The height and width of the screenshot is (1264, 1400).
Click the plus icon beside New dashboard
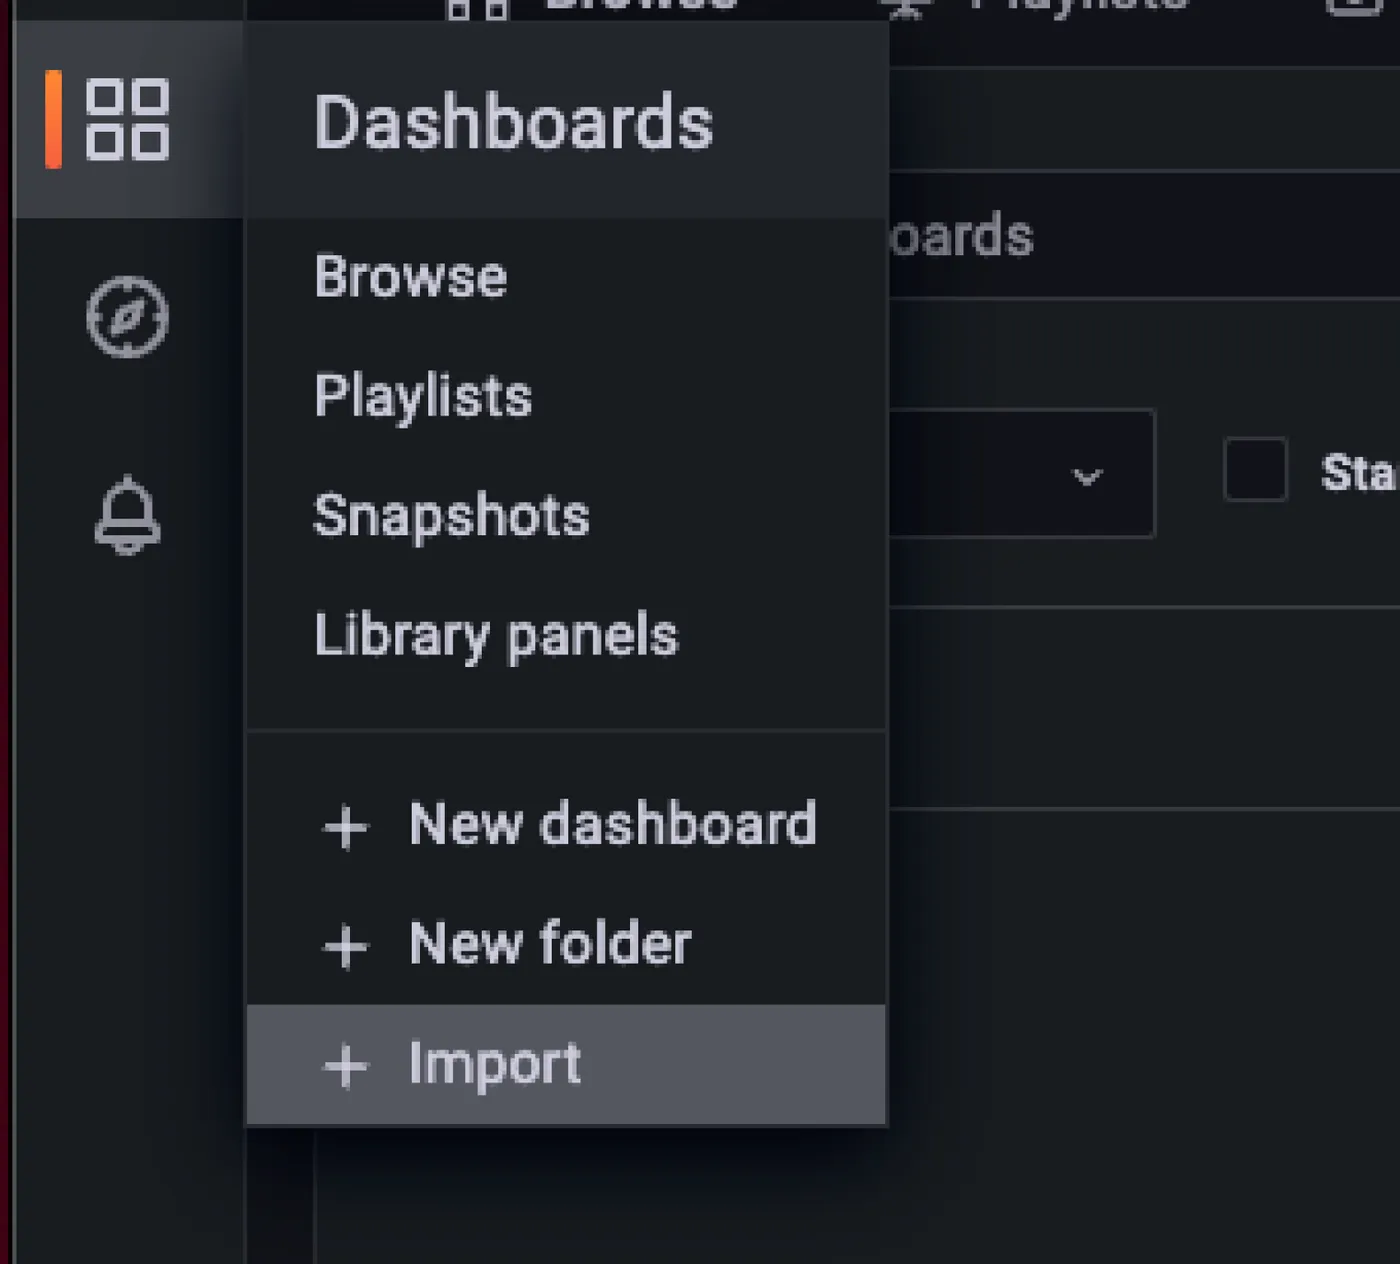click(346, 827)
